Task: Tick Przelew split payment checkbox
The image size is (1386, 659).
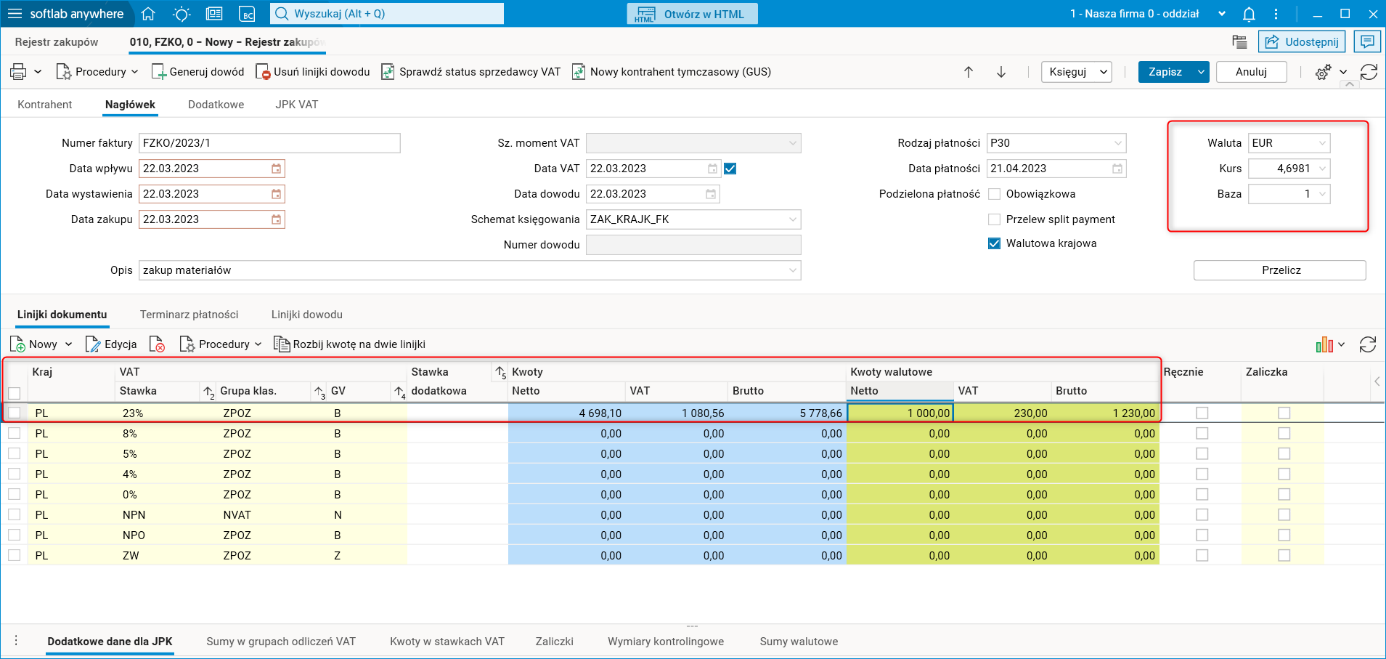Action: [x=994, y=219]
